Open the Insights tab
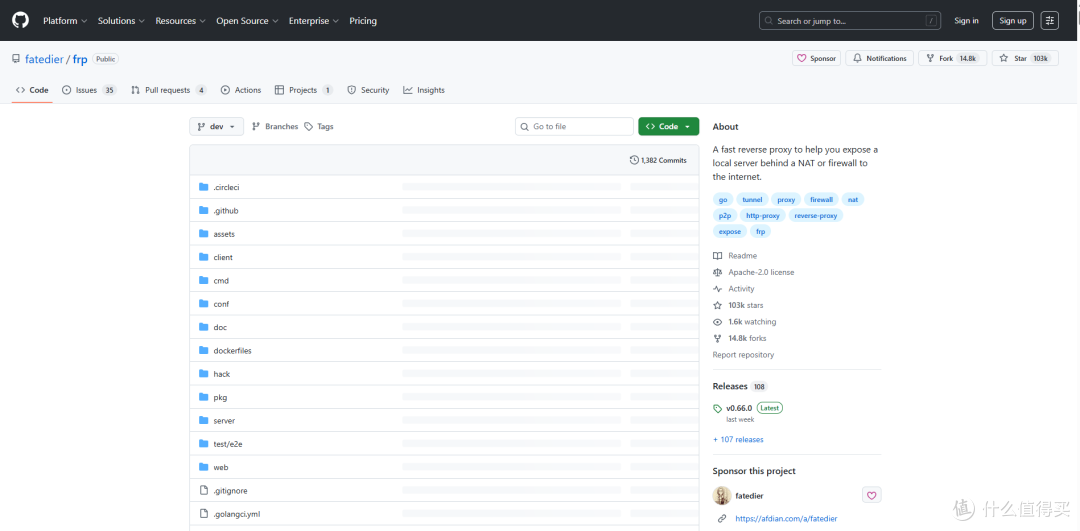The width and height of the screenshot is (1080, 531). [424, 90]
